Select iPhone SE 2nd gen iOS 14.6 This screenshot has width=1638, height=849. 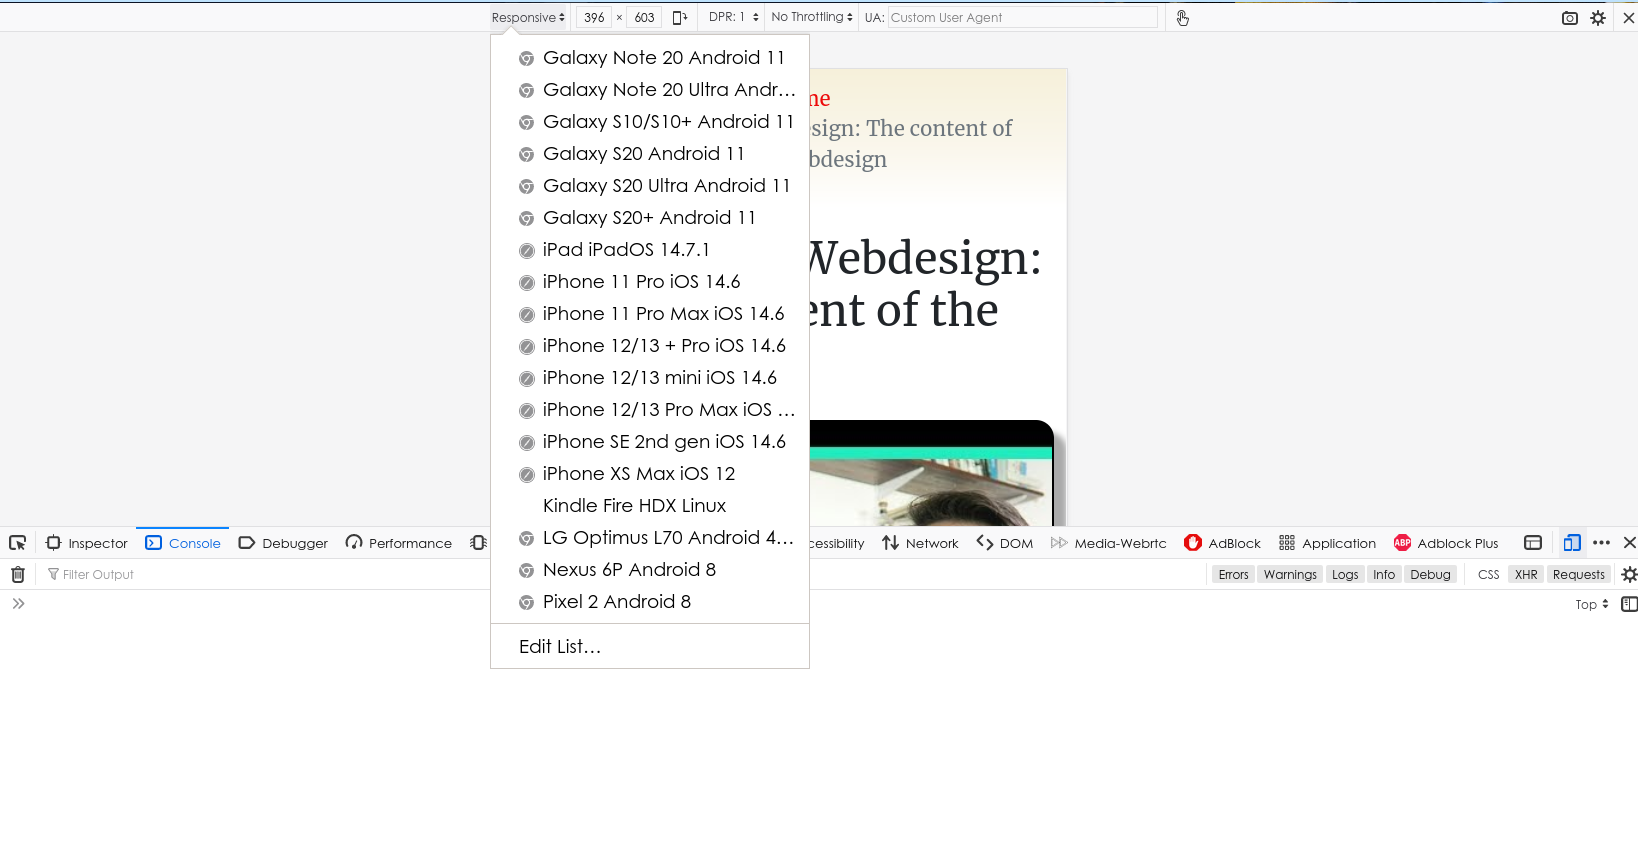[650, 442]
